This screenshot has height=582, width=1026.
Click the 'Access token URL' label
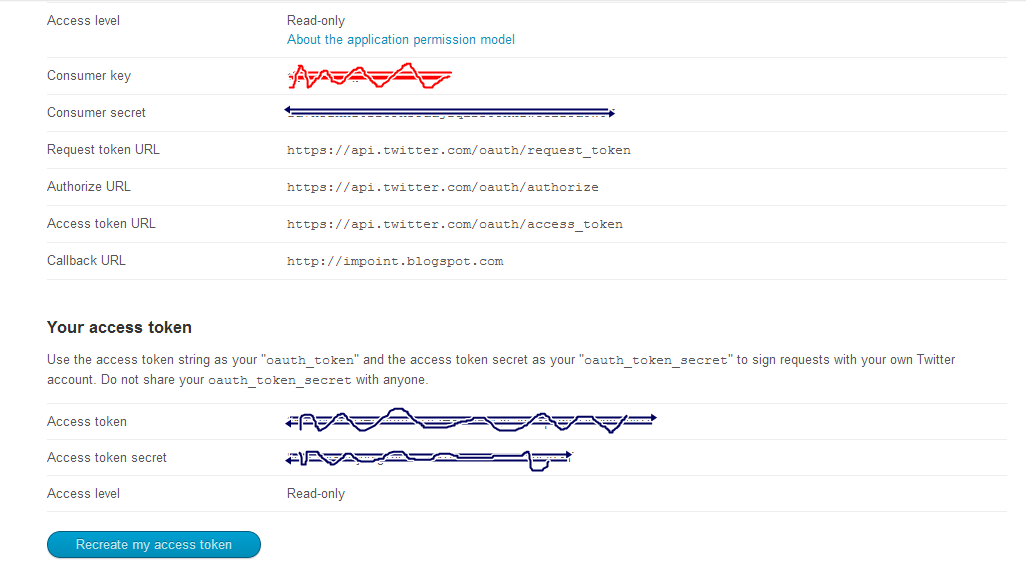(101, 224)
